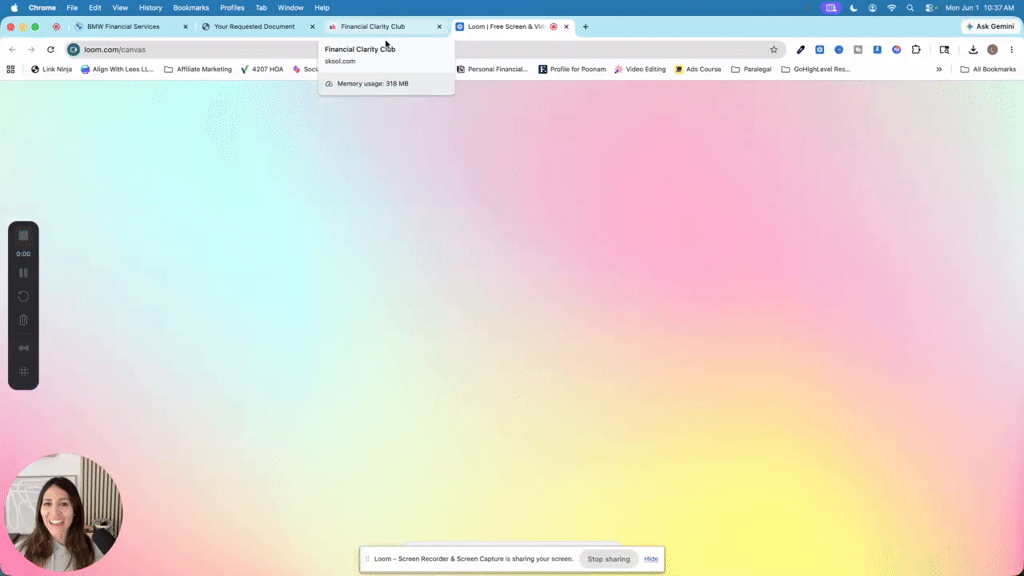Click the blue circular extension icon
The width and height of the screenshot is (1024, 576).
[x=839, y=50]
